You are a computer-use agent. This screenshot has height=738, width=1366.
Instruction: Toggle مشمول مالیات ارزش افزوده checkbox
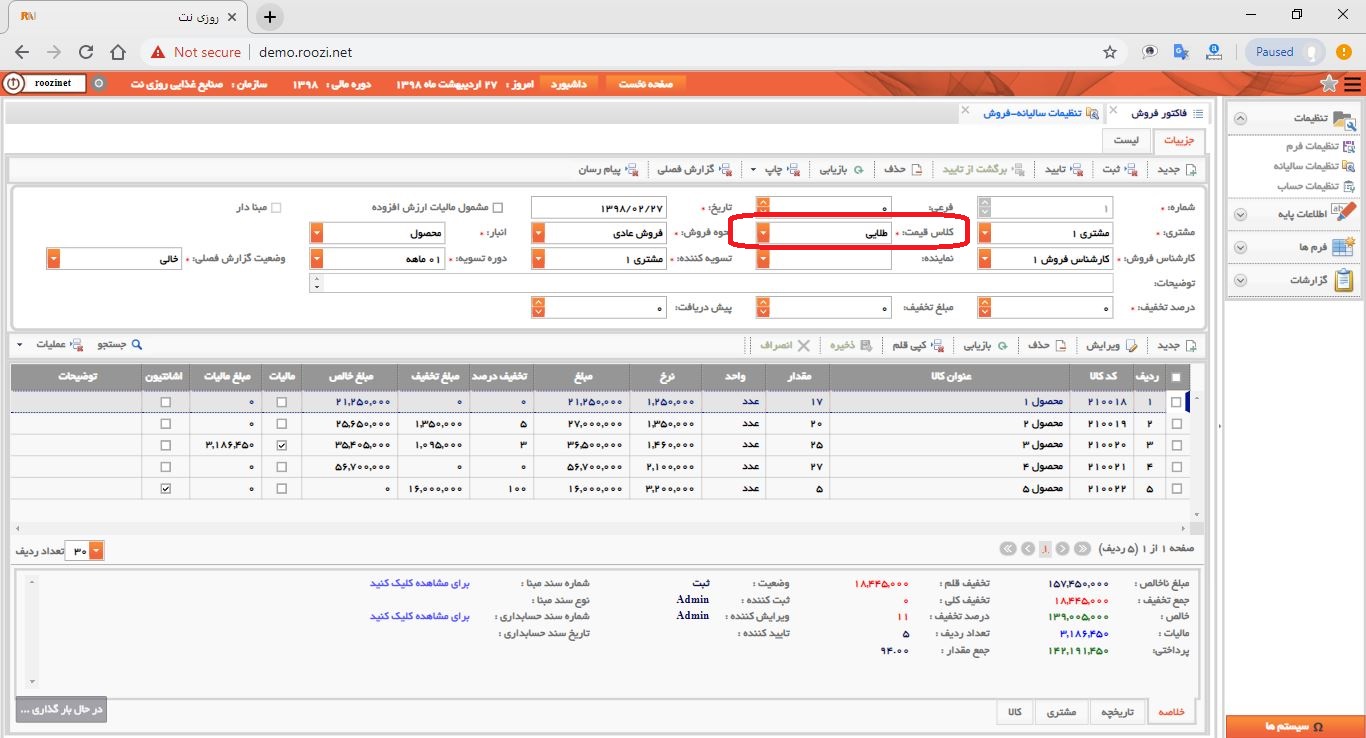(498, 208)
